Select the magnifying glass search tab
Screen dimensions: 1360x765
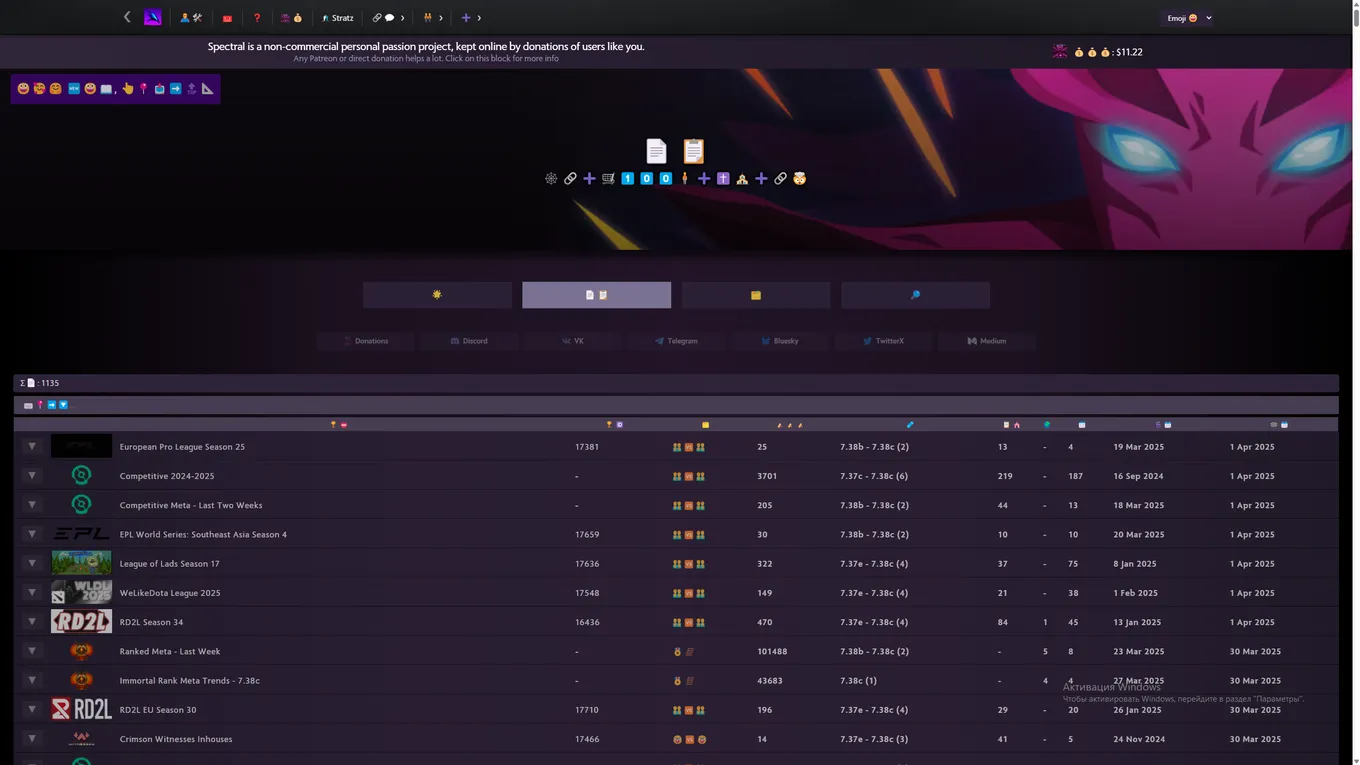tap(915, 295)
